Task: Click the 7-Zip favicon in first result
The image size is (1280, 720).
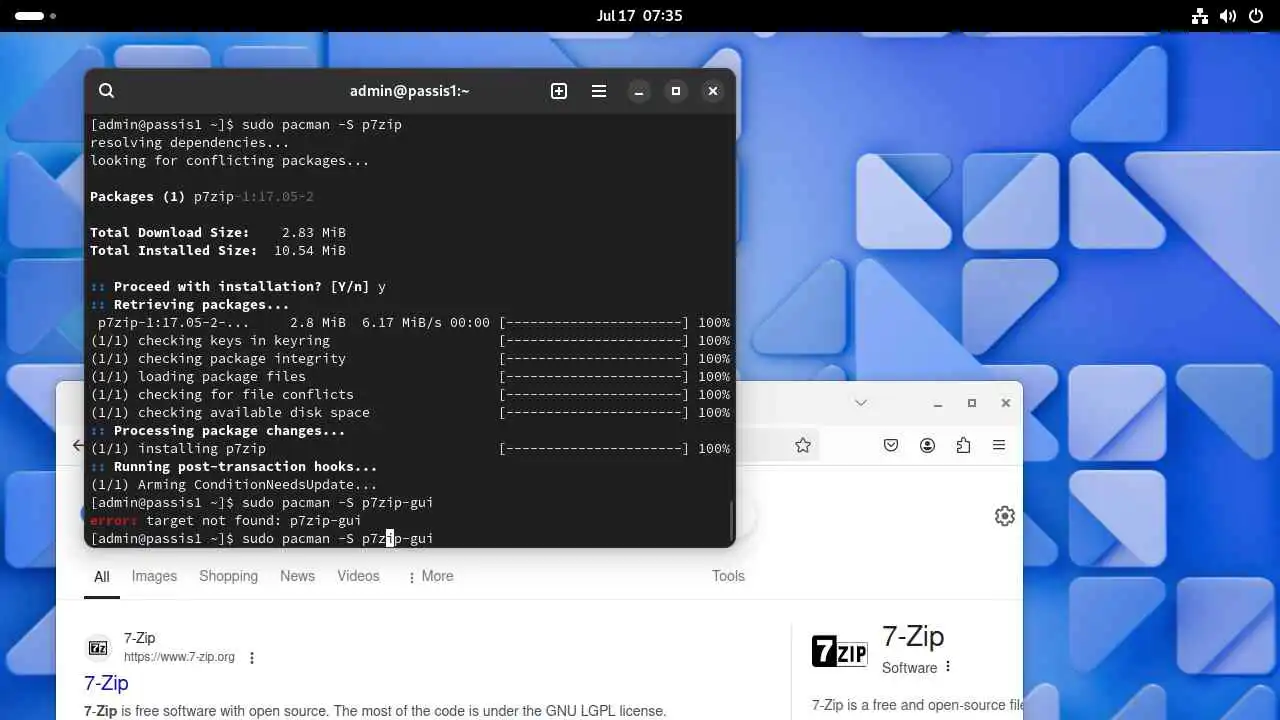Action: pos(98,648)
